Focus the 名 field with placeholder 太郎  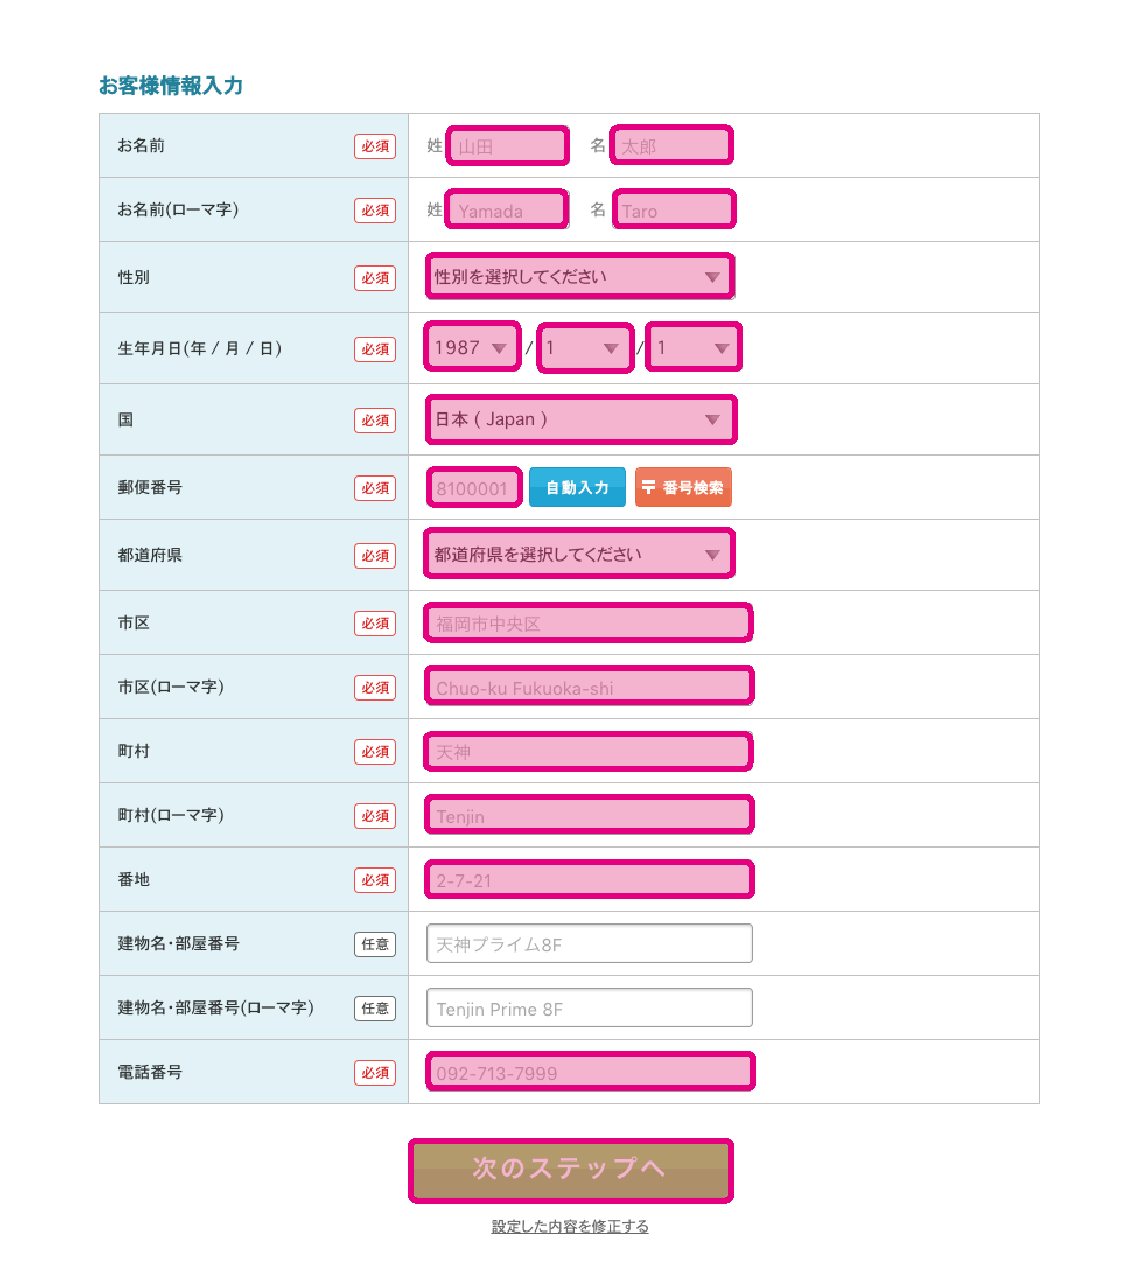pos(672,145)
